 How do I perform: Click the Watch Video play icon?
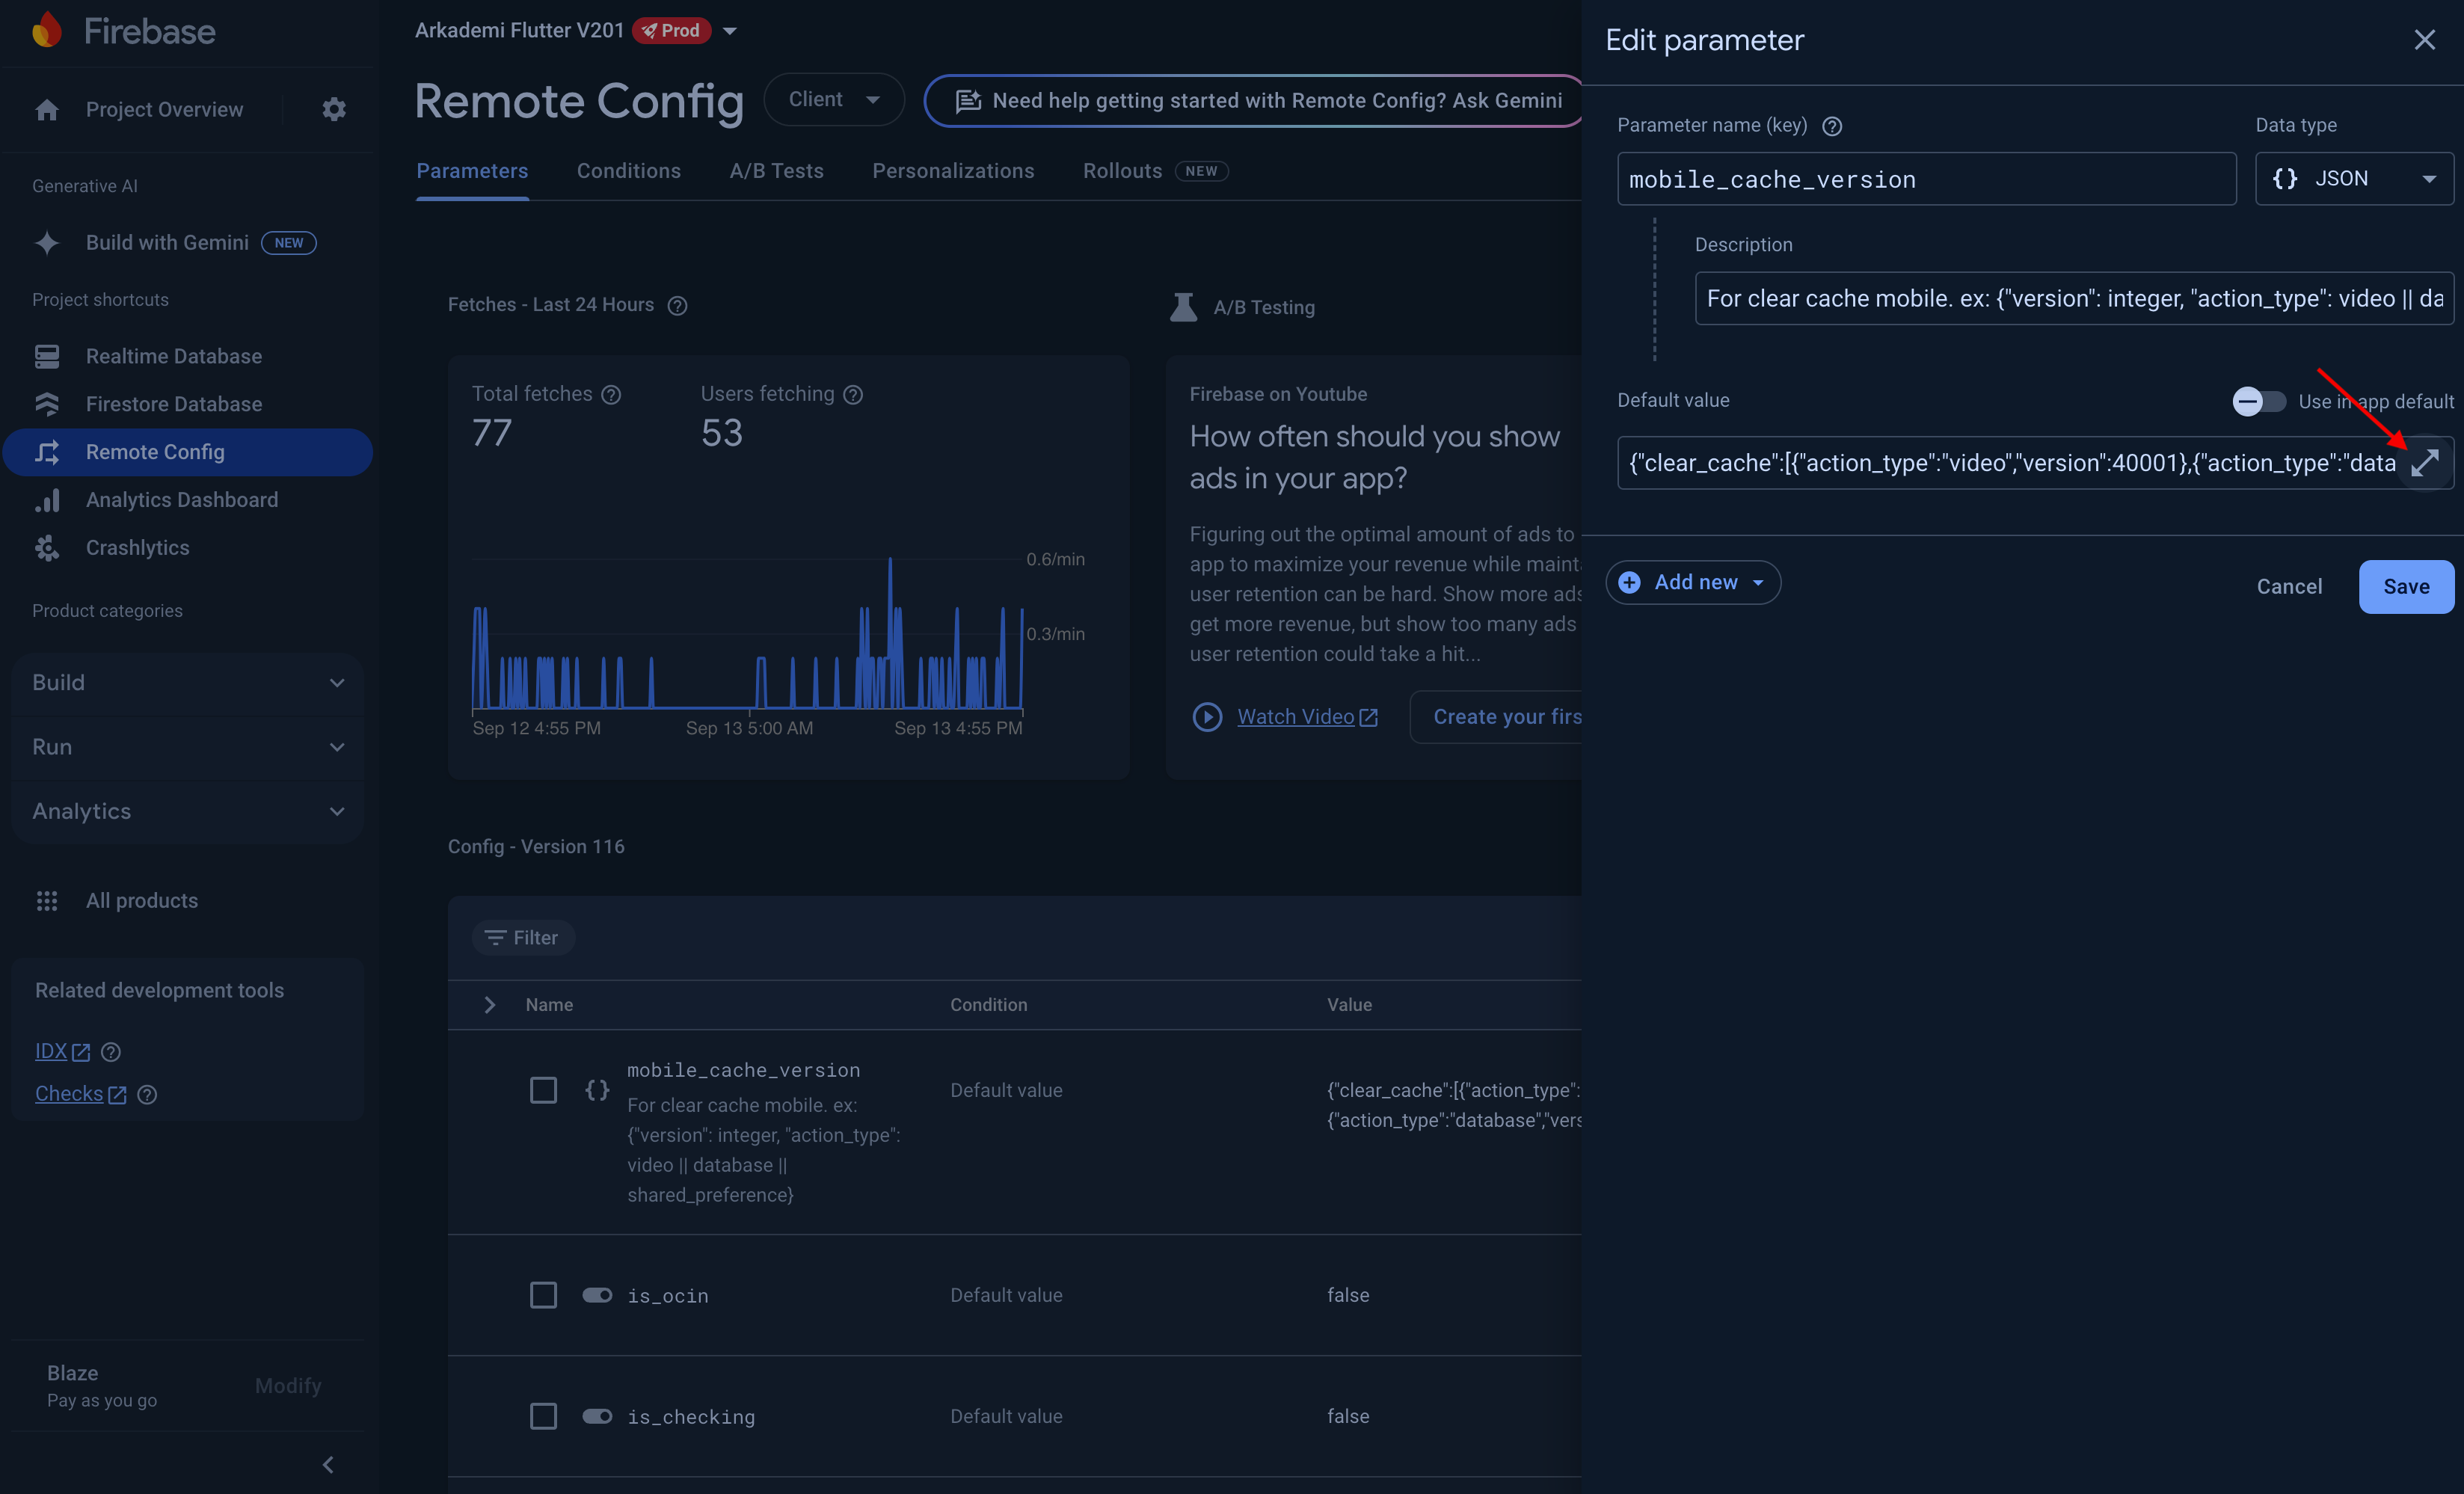[x=1207, y=717]
